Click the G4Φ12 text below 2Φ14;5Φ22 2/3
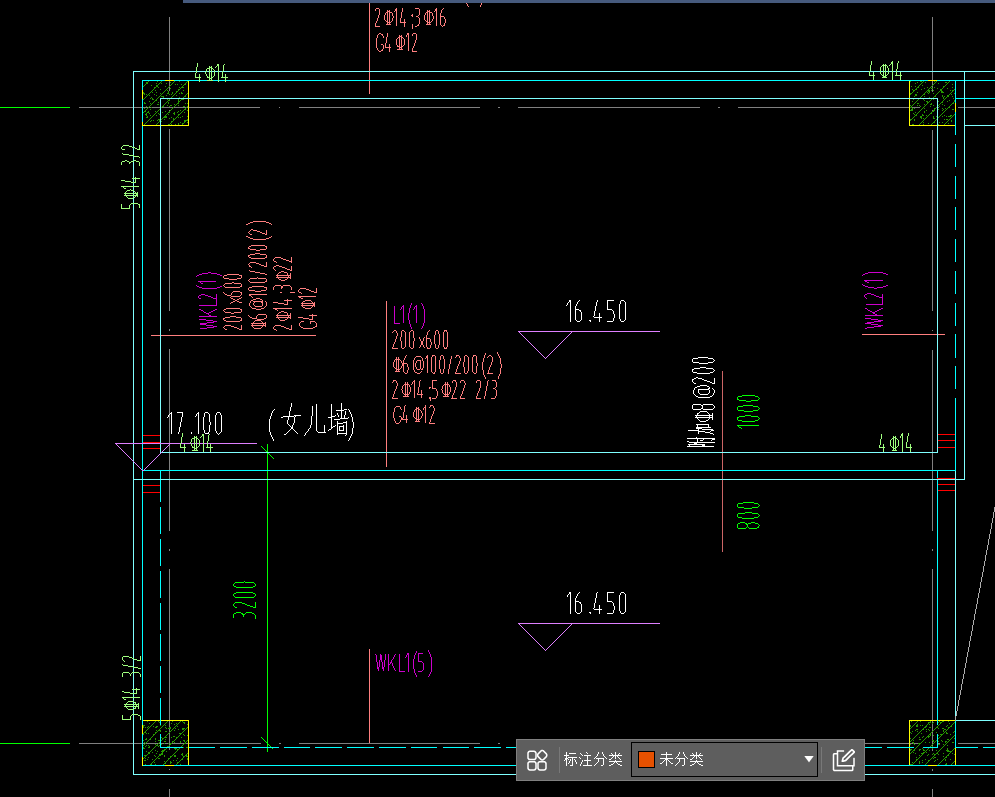 coord(414,415)
